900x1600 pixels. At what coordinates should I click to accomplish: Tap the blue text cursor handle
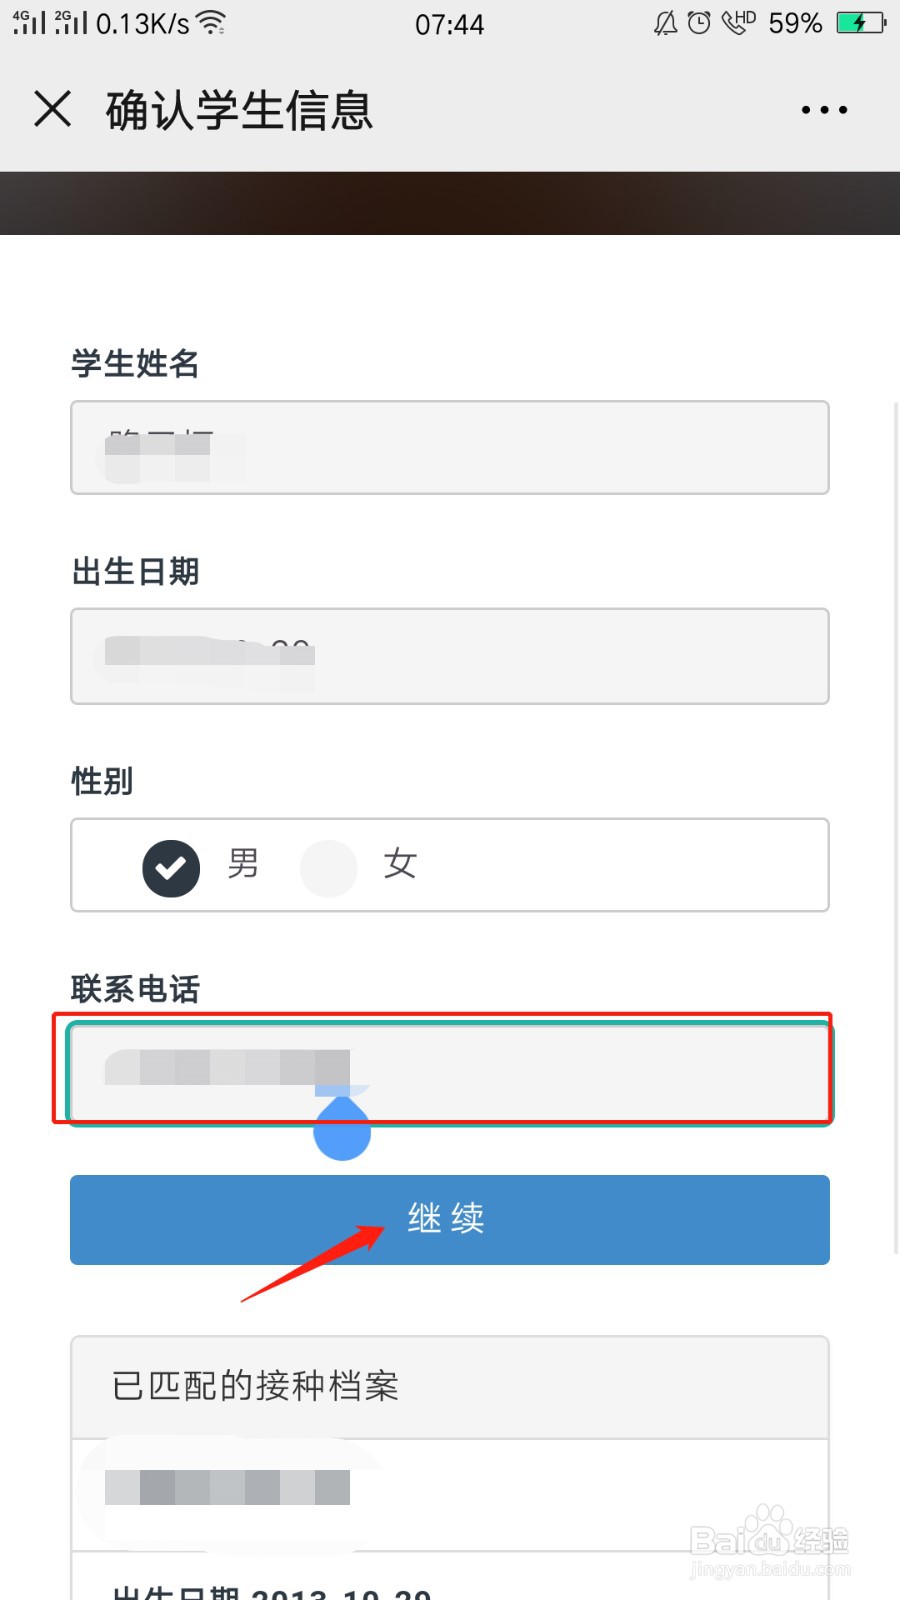[342, 1128]
